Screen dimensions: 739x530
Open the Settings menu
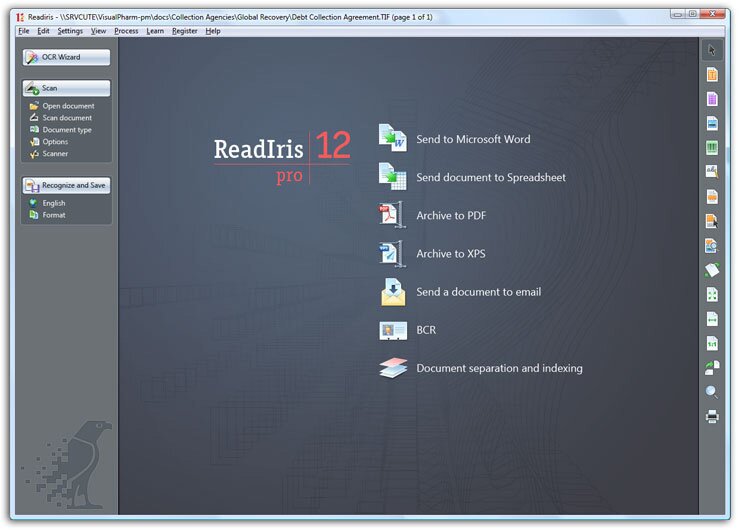point(70,31)
